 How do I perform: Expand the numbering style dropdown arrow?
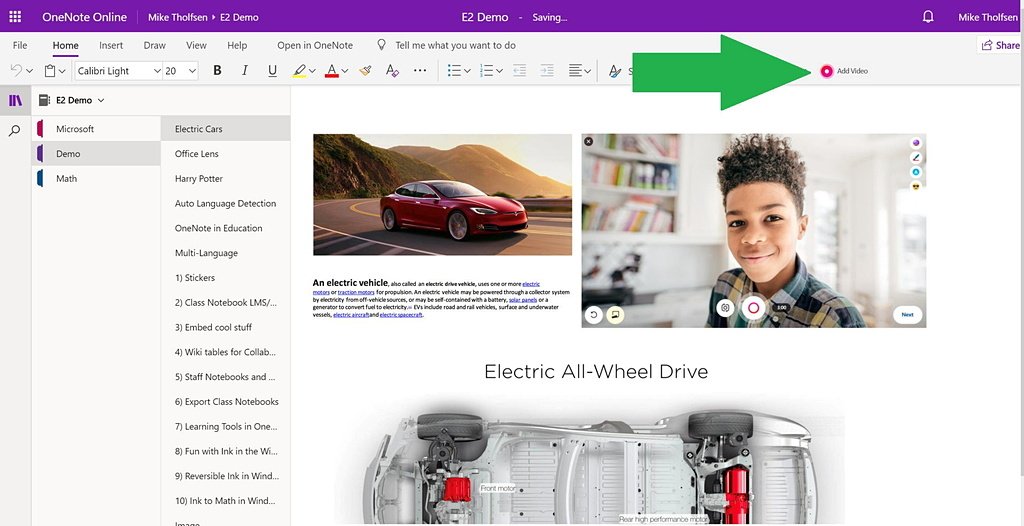click(500, 71)
